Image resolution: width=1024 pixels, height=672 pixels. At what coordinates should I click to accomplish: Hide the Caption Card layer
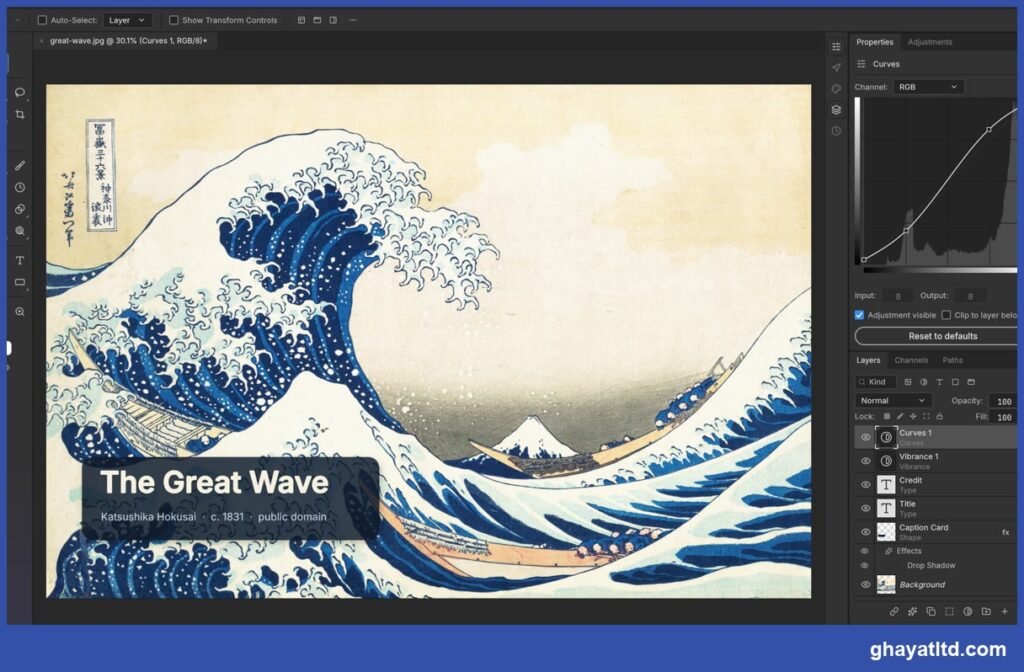pyautogui.click(x=865, y=532)
